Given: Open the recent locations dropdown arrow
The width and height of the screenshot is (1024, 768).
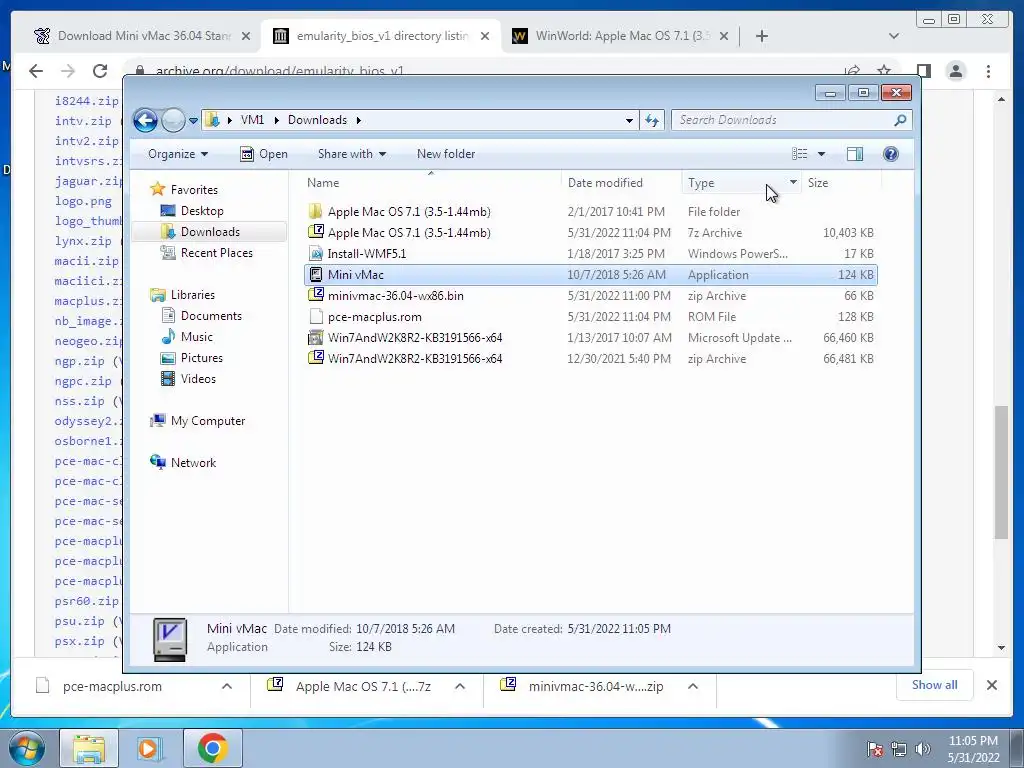Looking at the screenshot, I should (193, 121).
